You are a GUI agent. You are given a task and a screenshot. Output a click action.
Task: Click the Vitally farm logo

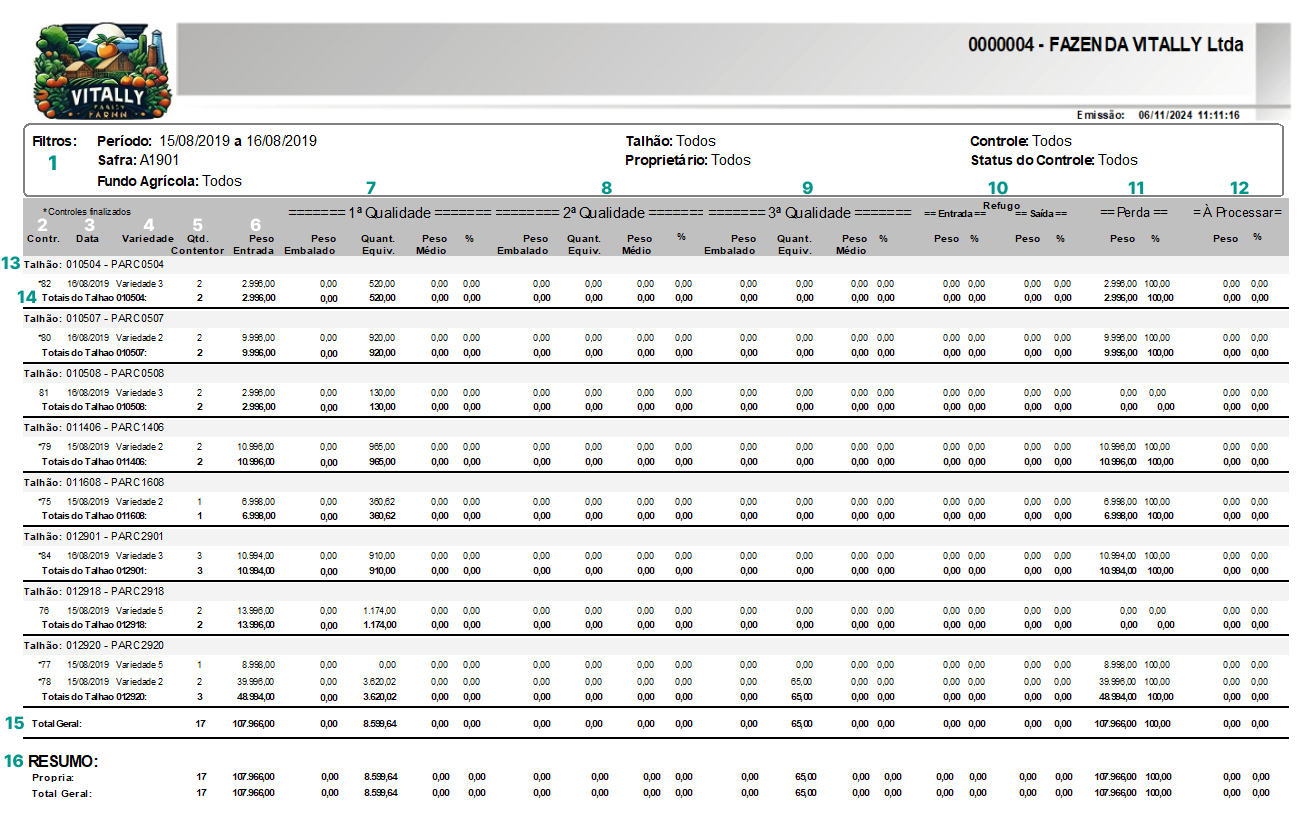[102, 71]
